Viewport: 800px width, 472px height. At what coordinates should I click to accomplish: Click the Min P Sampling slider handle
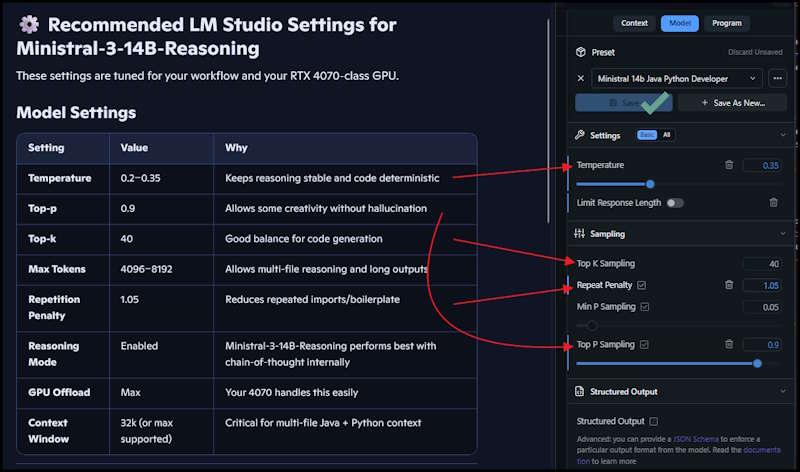click(591, 325)
